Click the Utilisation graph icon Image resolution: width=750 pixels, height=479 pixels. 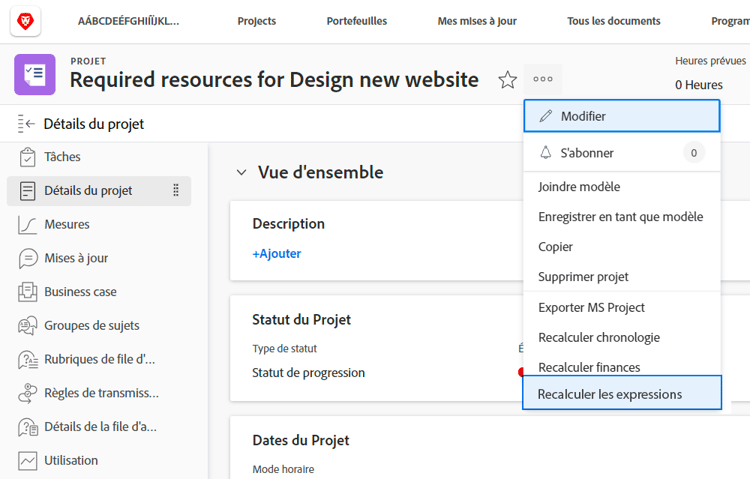(x=28, y=461)
